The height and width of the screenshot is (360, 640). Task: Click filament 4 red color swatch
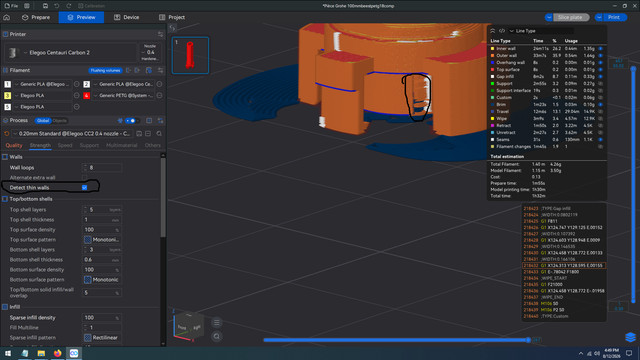click(87, 96)
